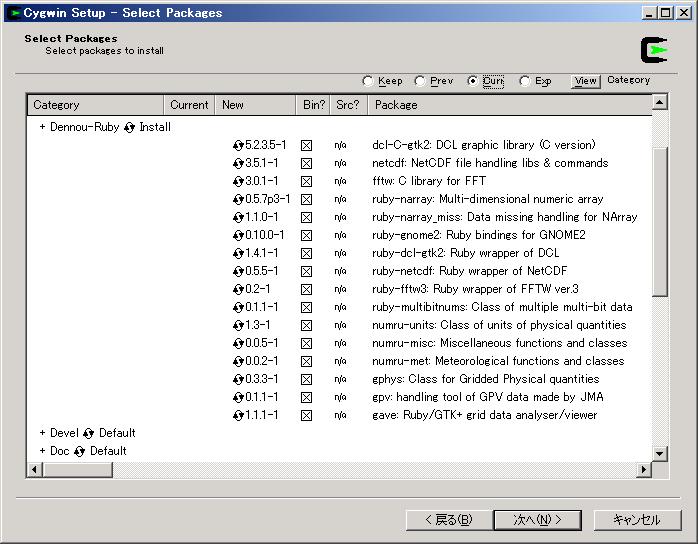Cycle version icon for dcl-C-gtk2 package
698x544 pixels.
(238, 146)
